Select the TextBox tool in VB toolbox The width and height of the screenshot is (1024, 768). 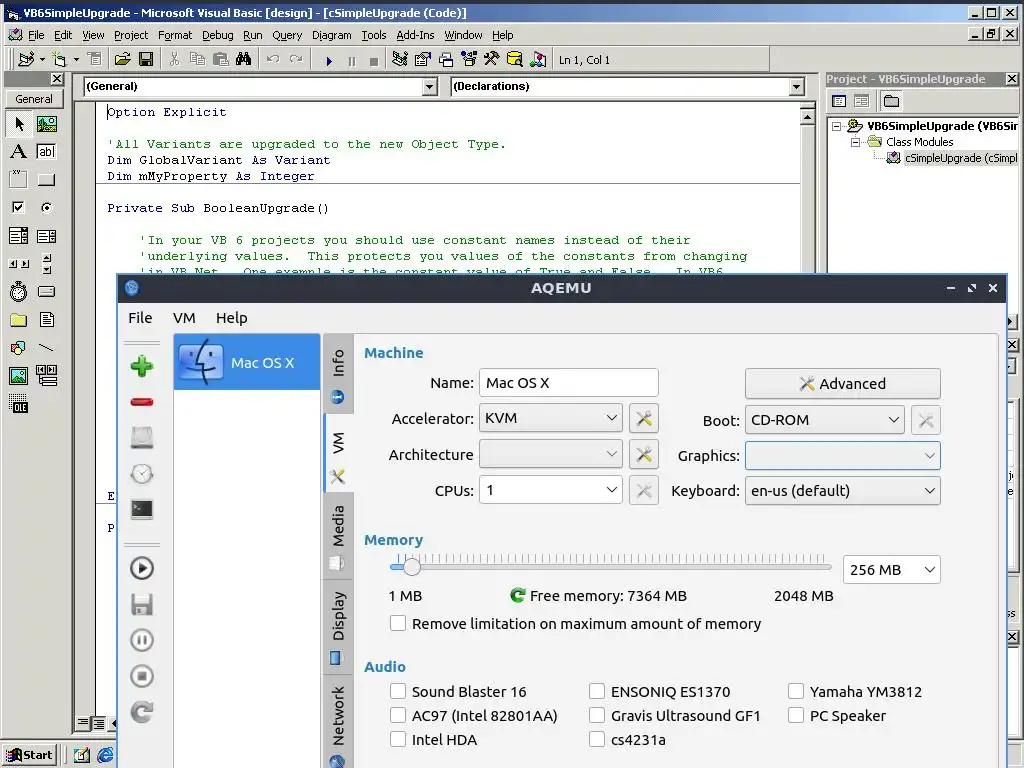pos(46,152)
